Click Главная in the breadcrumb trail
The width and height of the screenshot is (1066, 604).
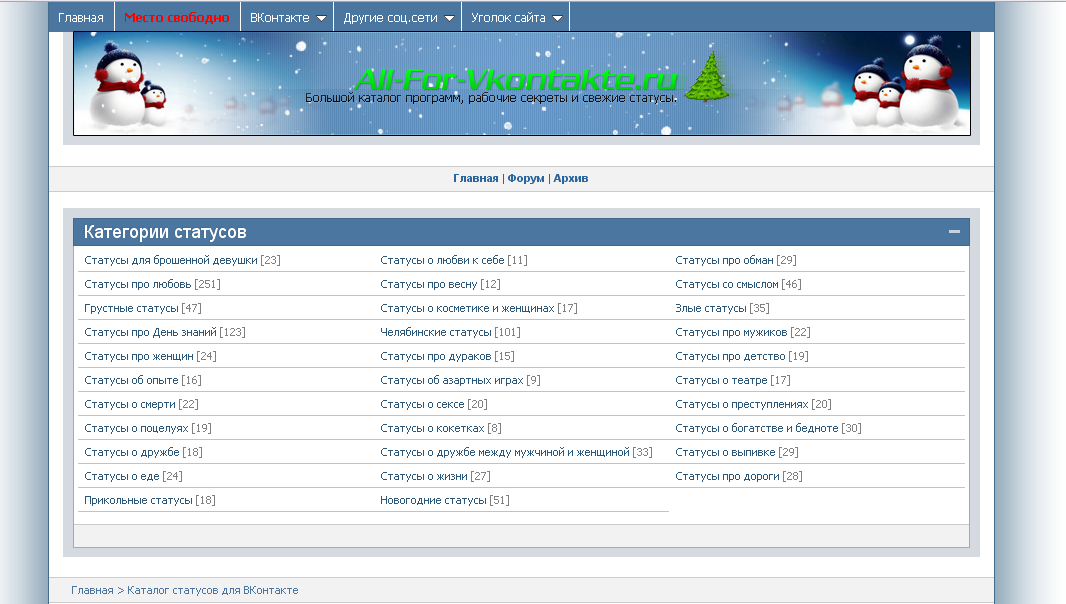pos(92,590)
